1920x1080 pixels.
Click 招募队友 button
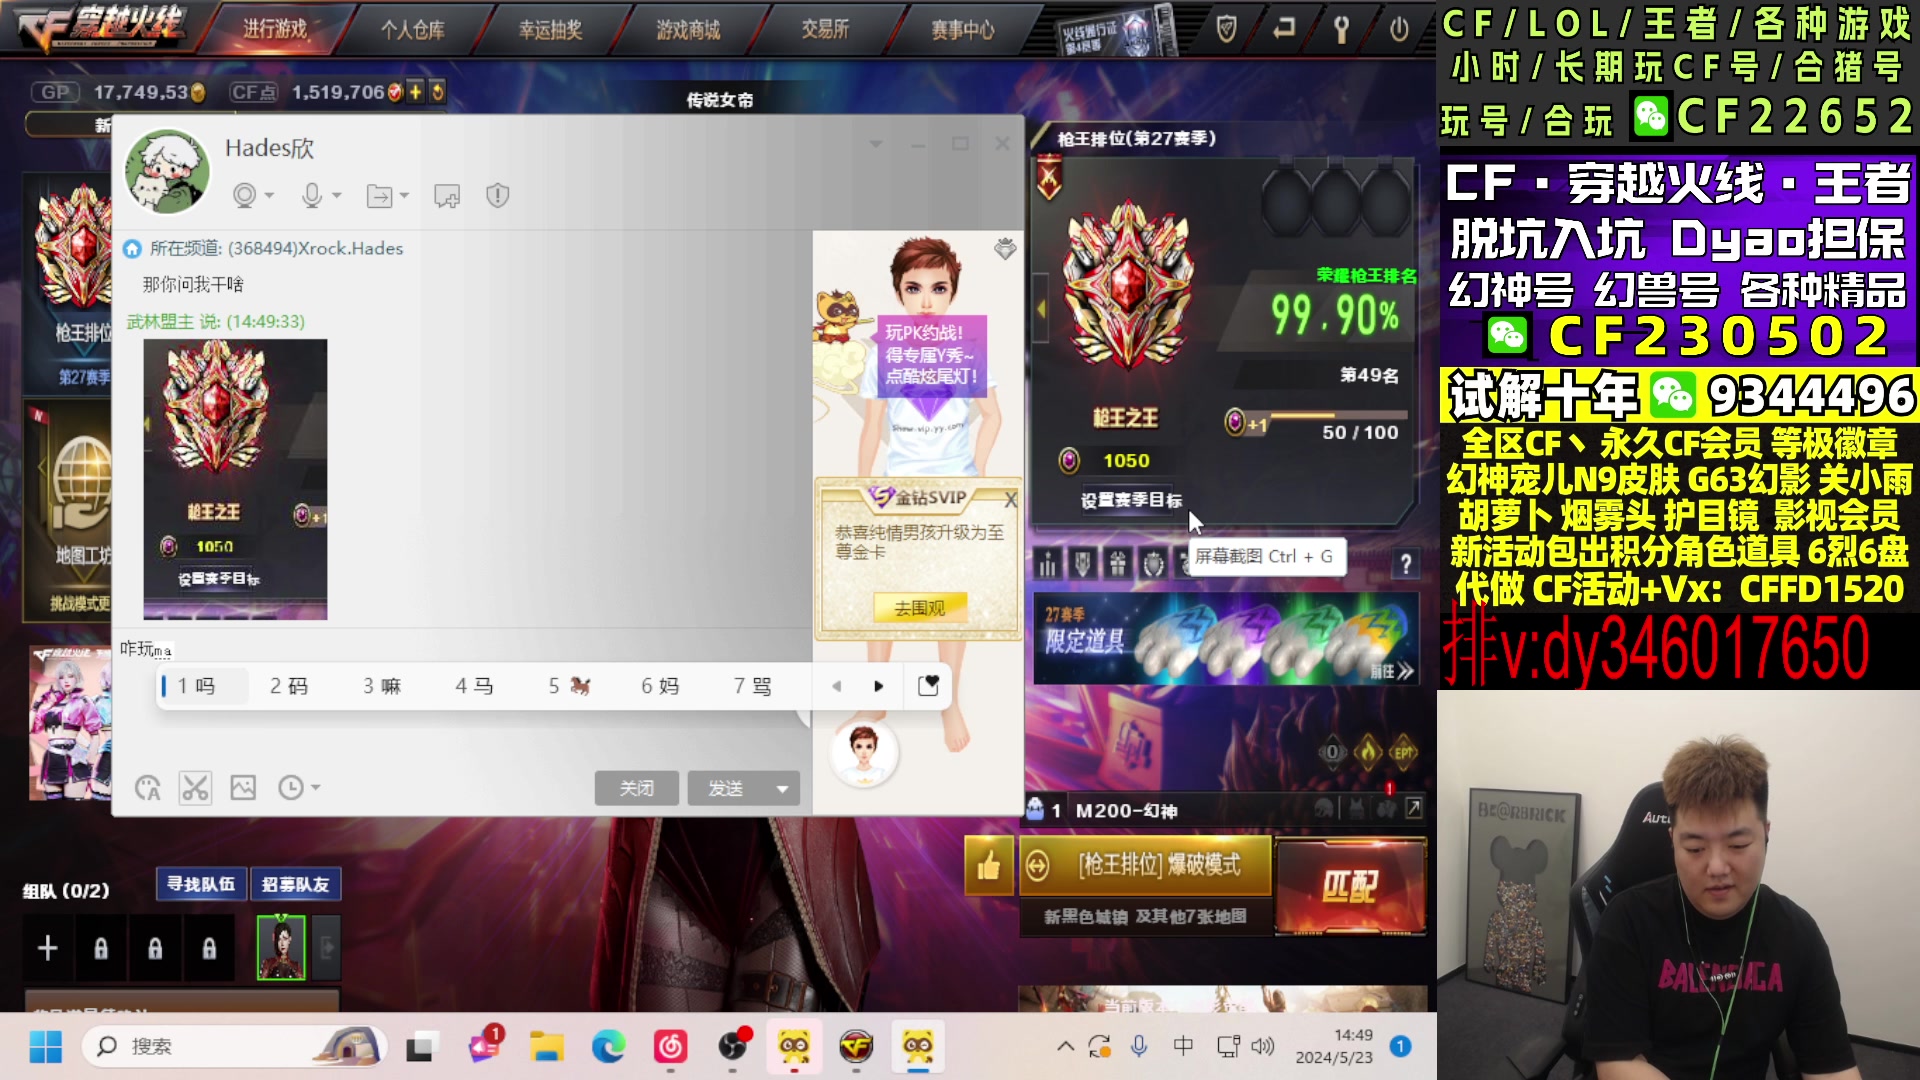pos(296,884)
